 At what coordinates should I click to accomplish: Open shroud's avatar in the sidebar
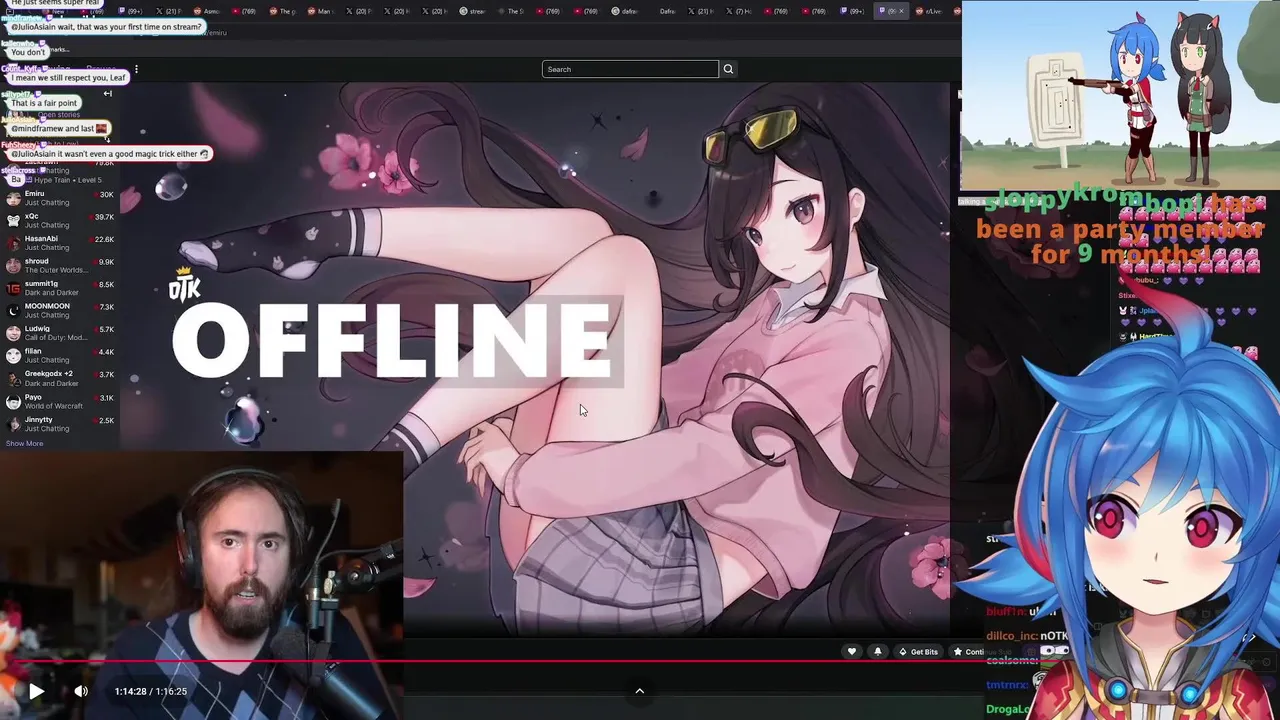tap(13, 266)
